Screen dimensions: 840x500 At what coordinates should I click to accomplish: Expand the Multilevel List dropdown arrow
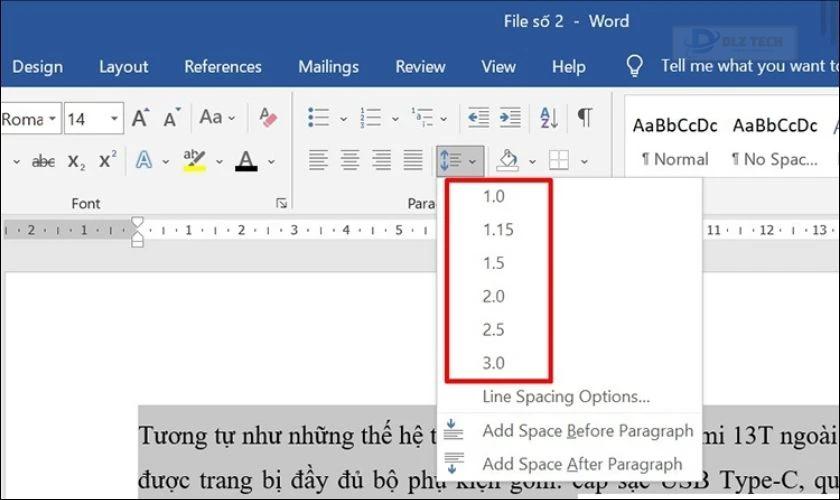pos(444,119)
